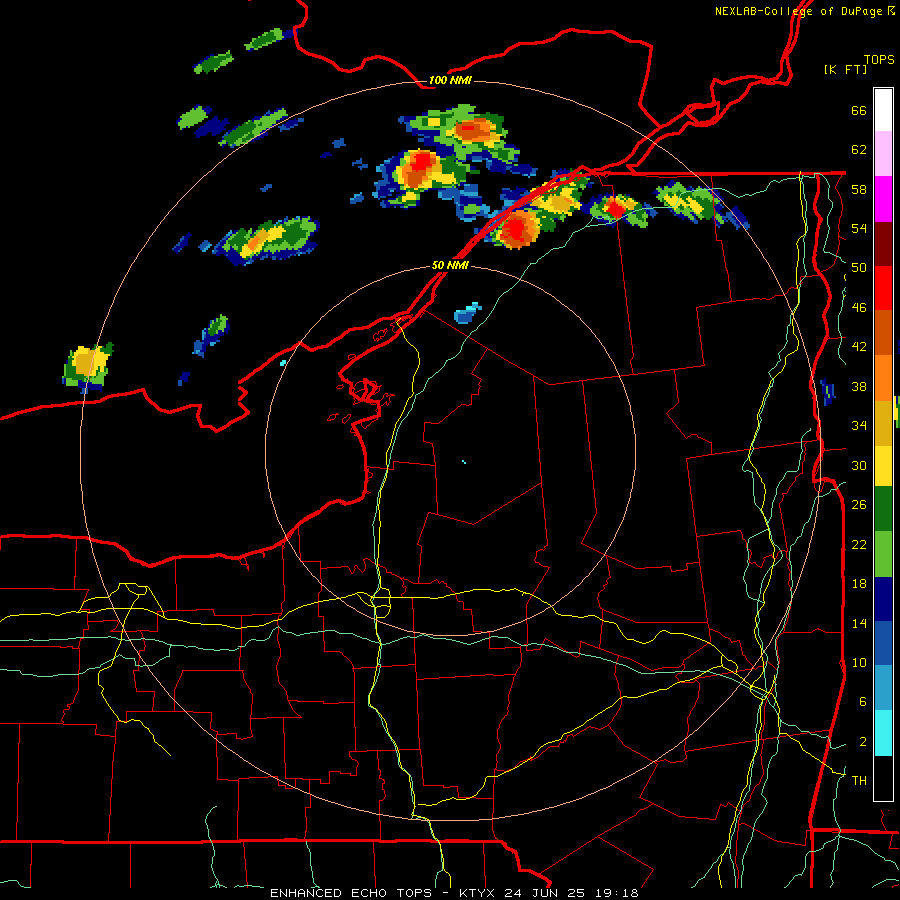Click the yellow-green storm cell at far west edge
Screen dimensions: 900x900
[87, 367]
